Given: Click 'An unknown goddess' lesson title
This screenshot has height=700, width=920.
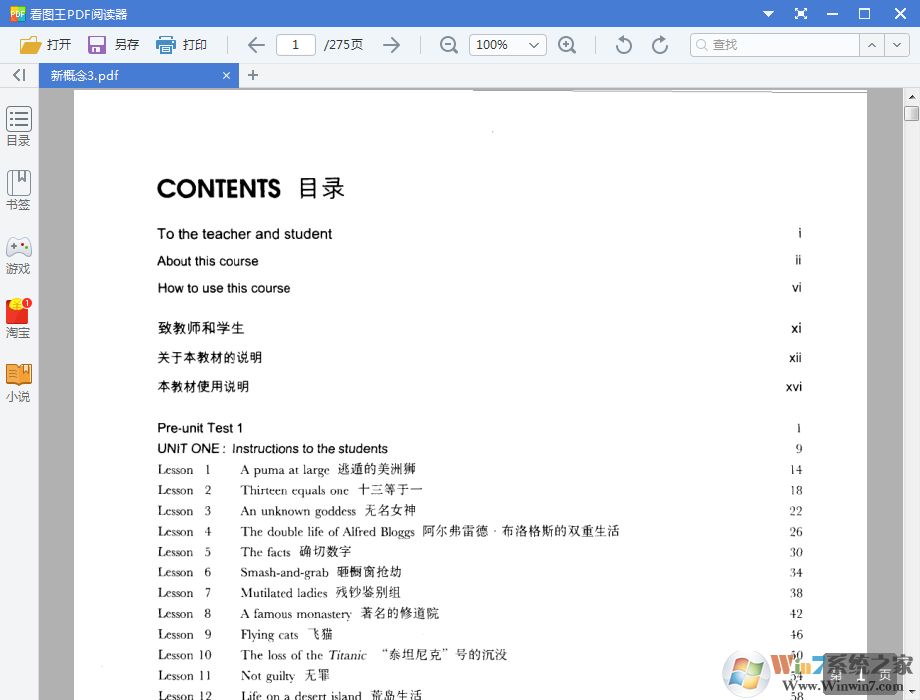Looking at the screenshot, I should tap(298, 510).
